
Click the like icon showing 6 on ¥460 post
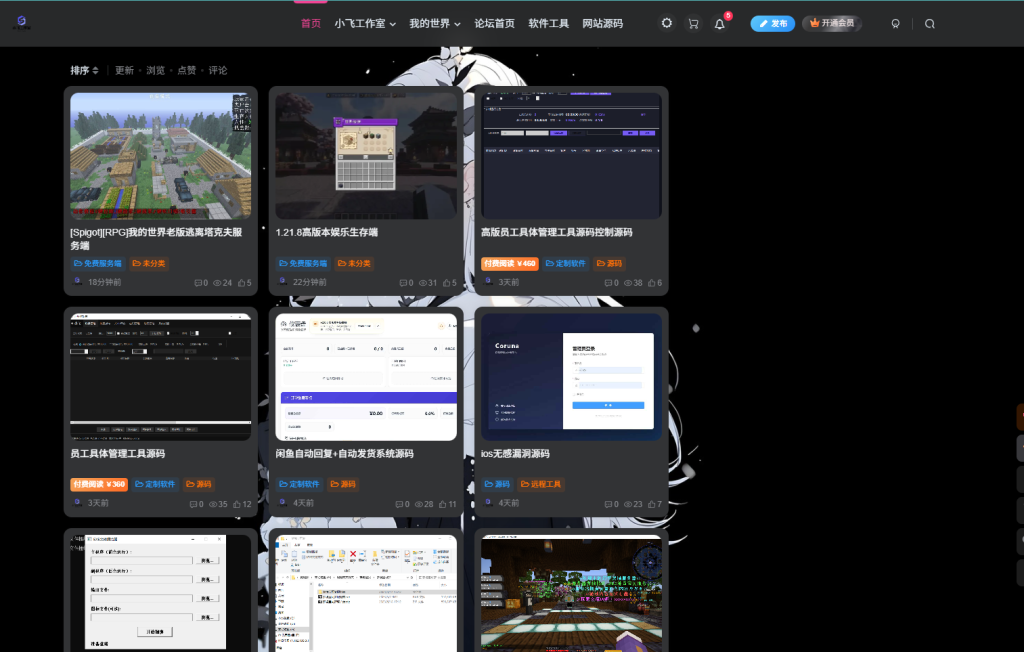[652, 283]
